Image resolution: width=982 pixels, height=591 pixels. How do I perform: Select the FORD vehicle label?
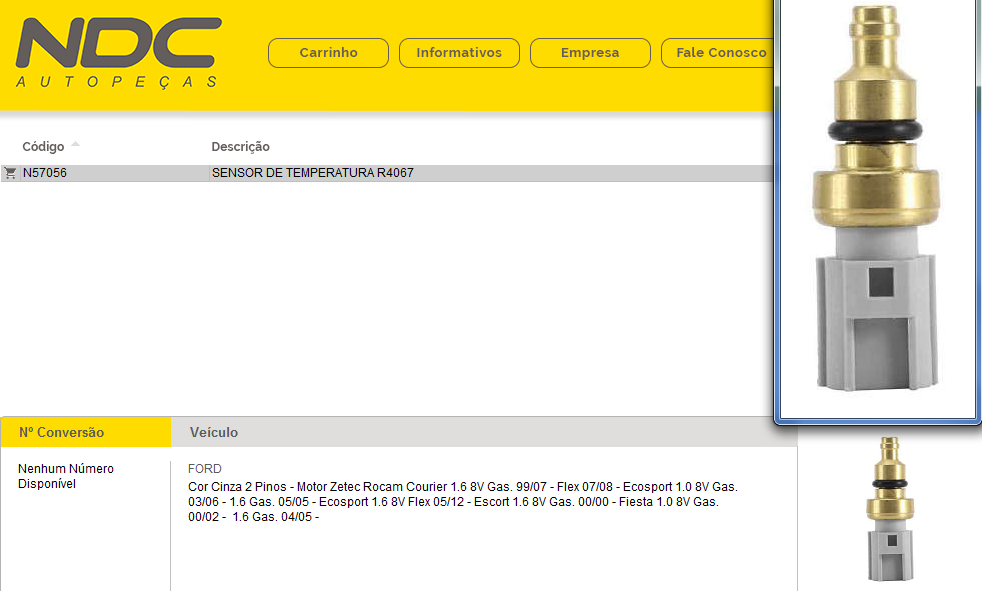[205, 468]
